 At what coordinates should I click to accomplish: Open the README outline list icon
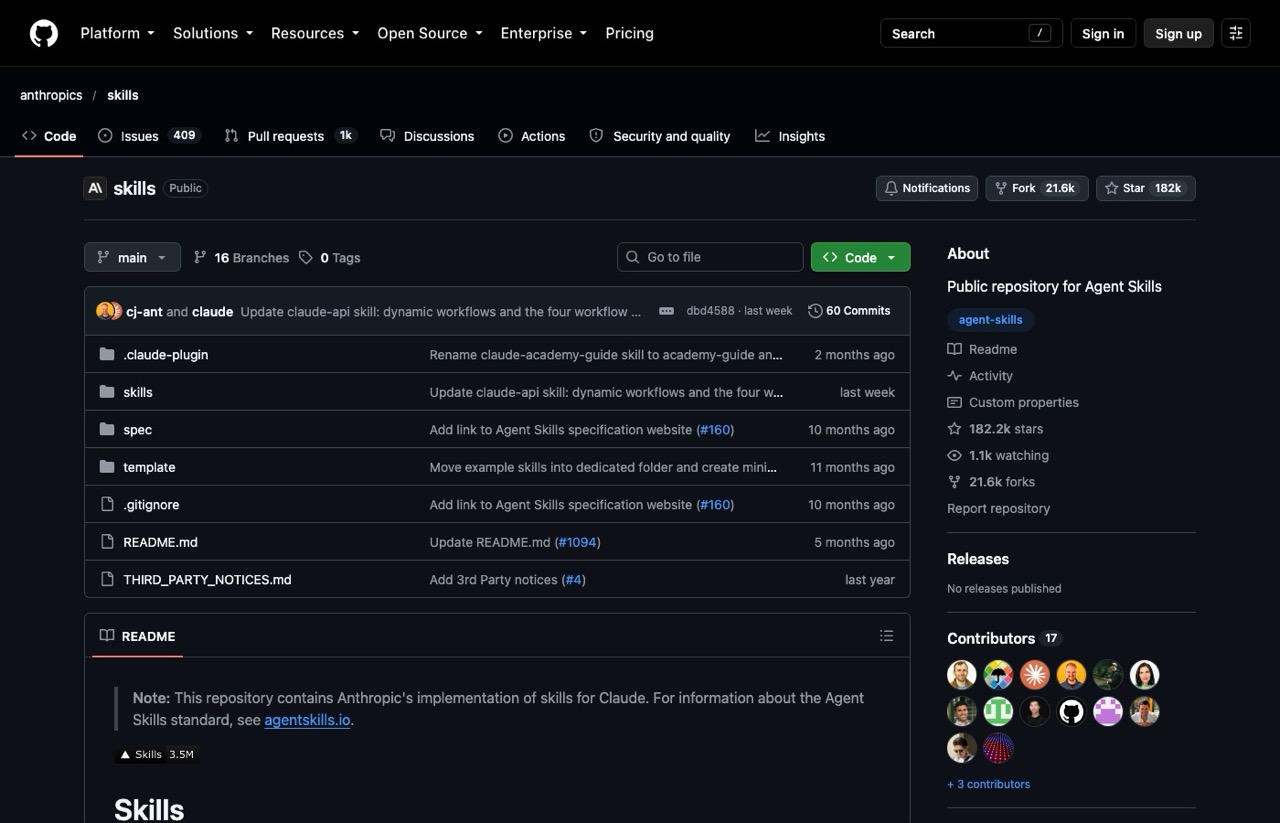pos(886,636)
